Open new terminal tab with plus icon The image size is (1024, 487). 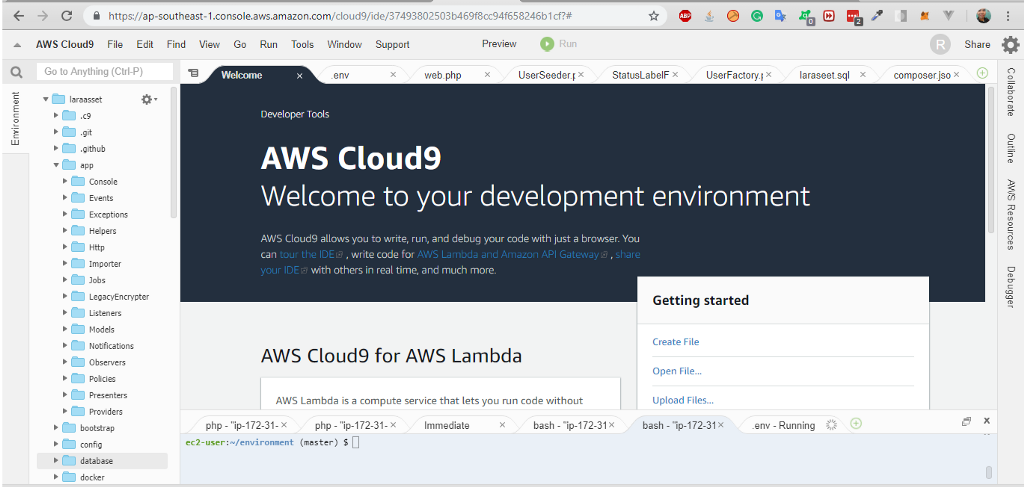[x=856, y=424]
